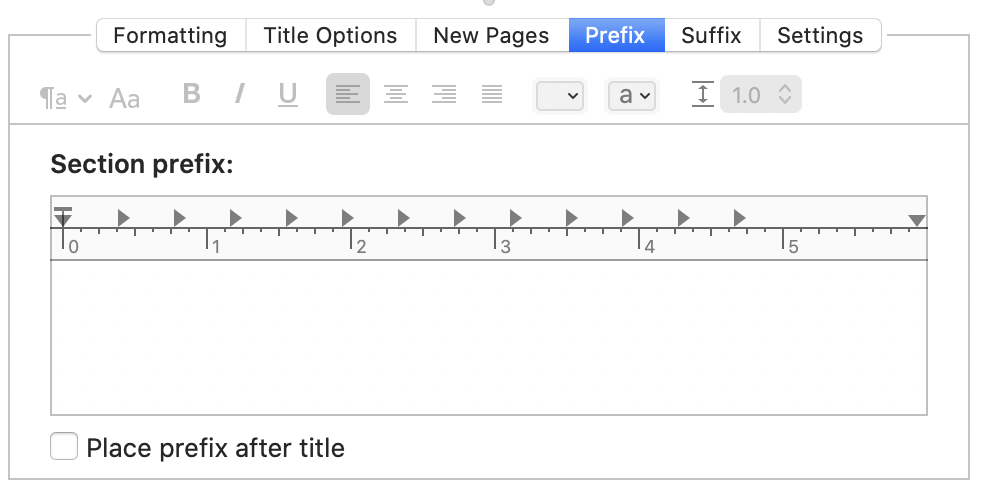Click the line spacing icon
This screenshot has height=496, width=984.
coord(703,95)
